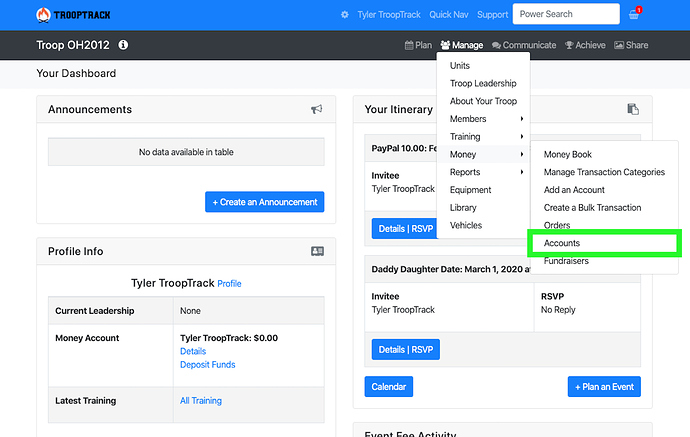The image size is (690, 437).
Task: Open the Achieve menu
Action: pos(585,45)
